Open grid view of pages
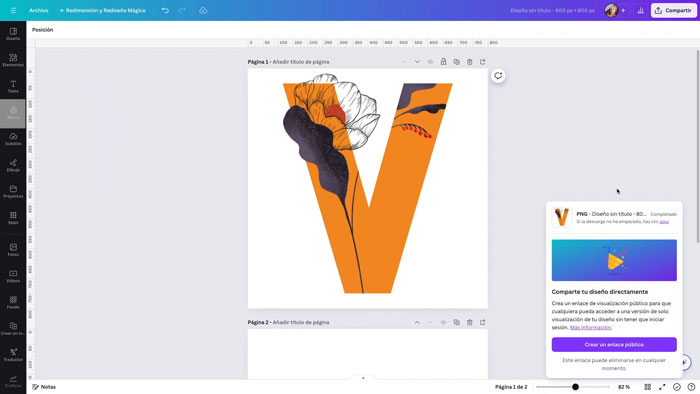Image resolution: width=700 pixels, height=394 pixels. [x=647, y=387]
